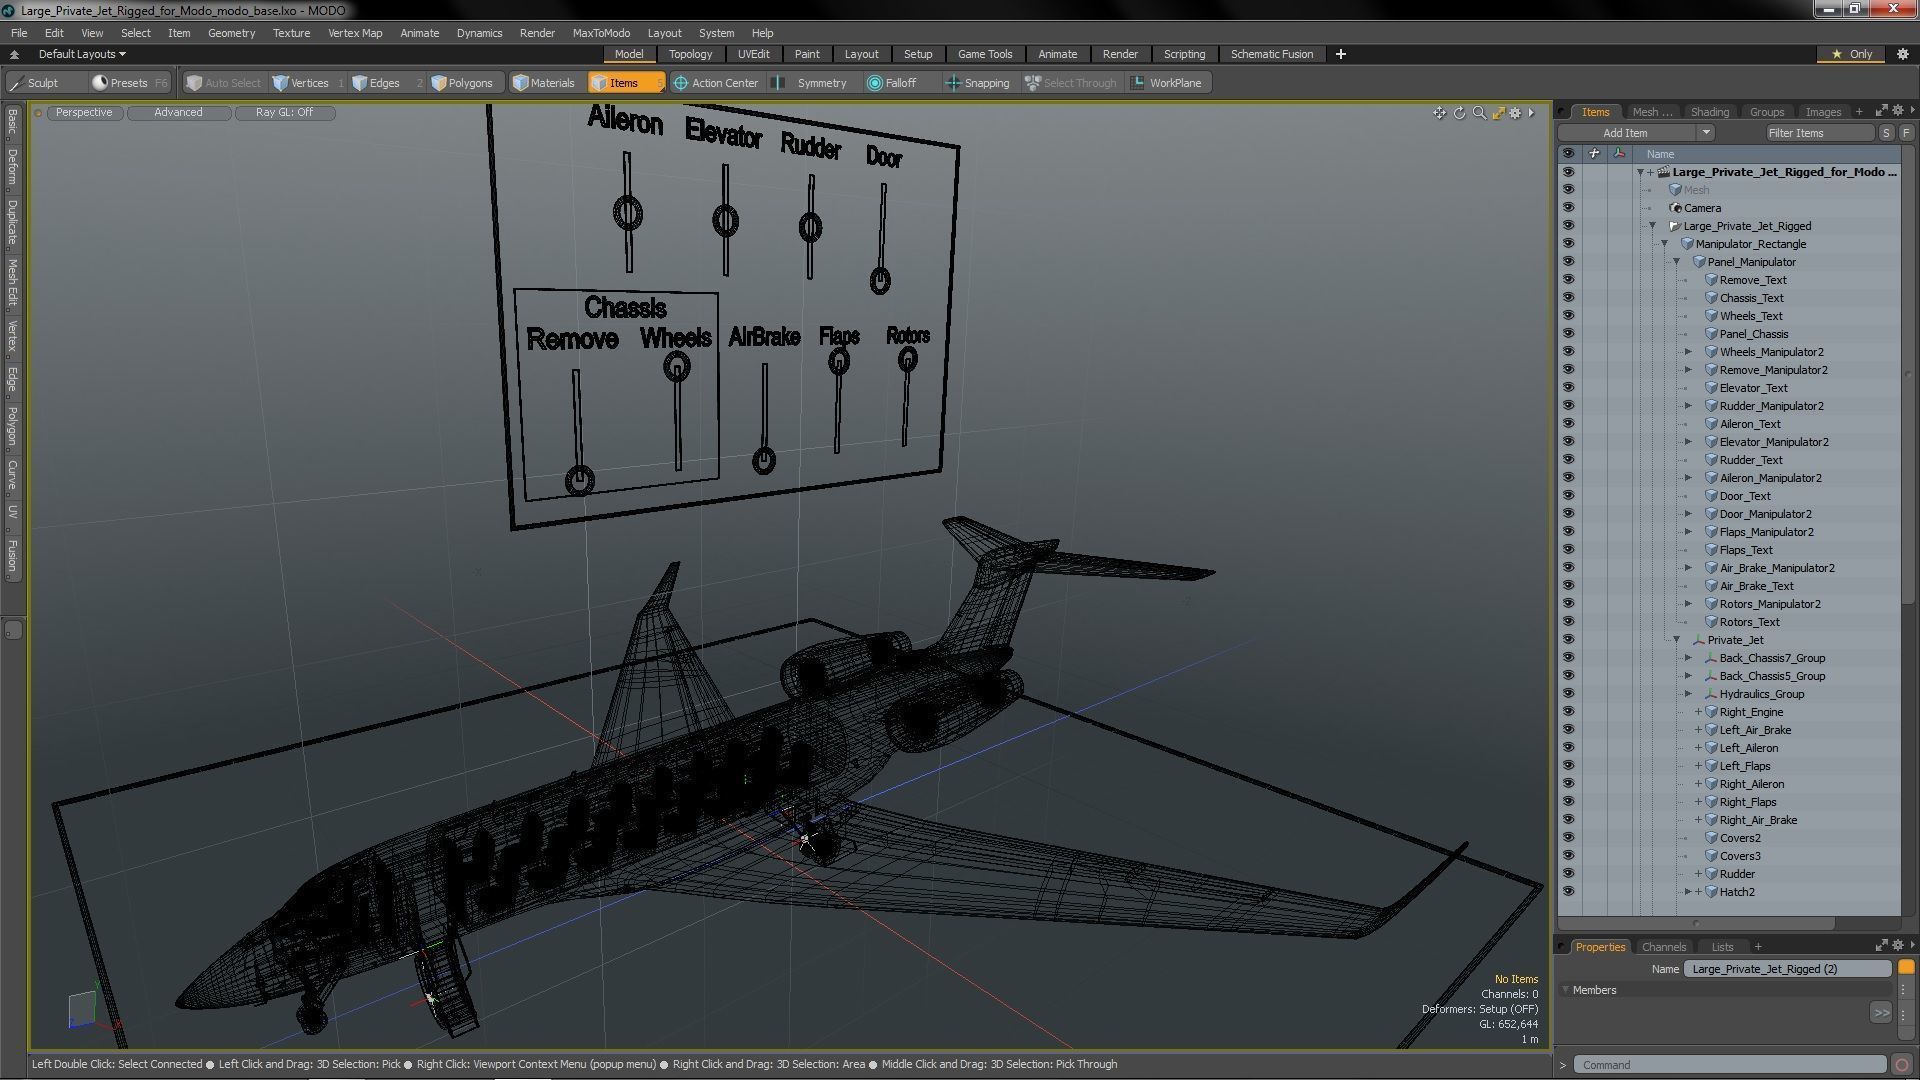Open the Geometry menu
Viewport: 1920px width, 1080px height.
pyautogui.click(x=231, y=33)
